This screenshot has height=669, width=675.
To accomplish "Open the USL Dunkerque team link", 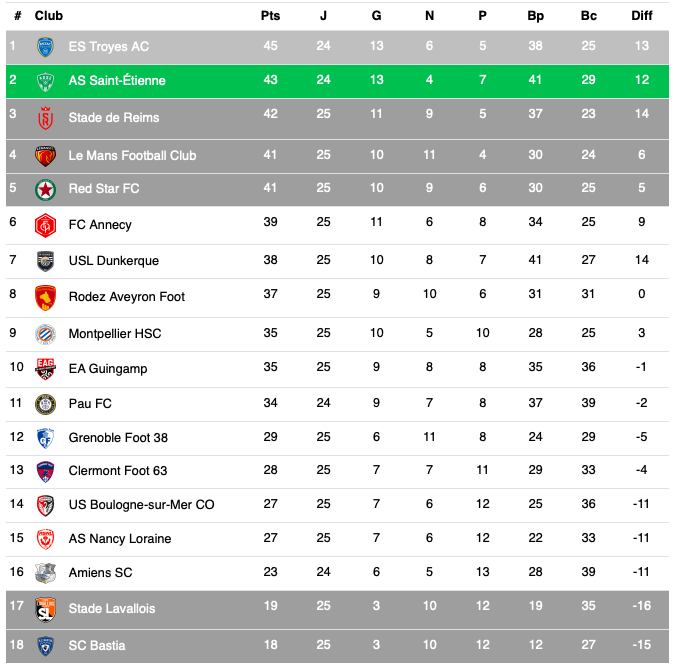I will [x=113, y=261].
